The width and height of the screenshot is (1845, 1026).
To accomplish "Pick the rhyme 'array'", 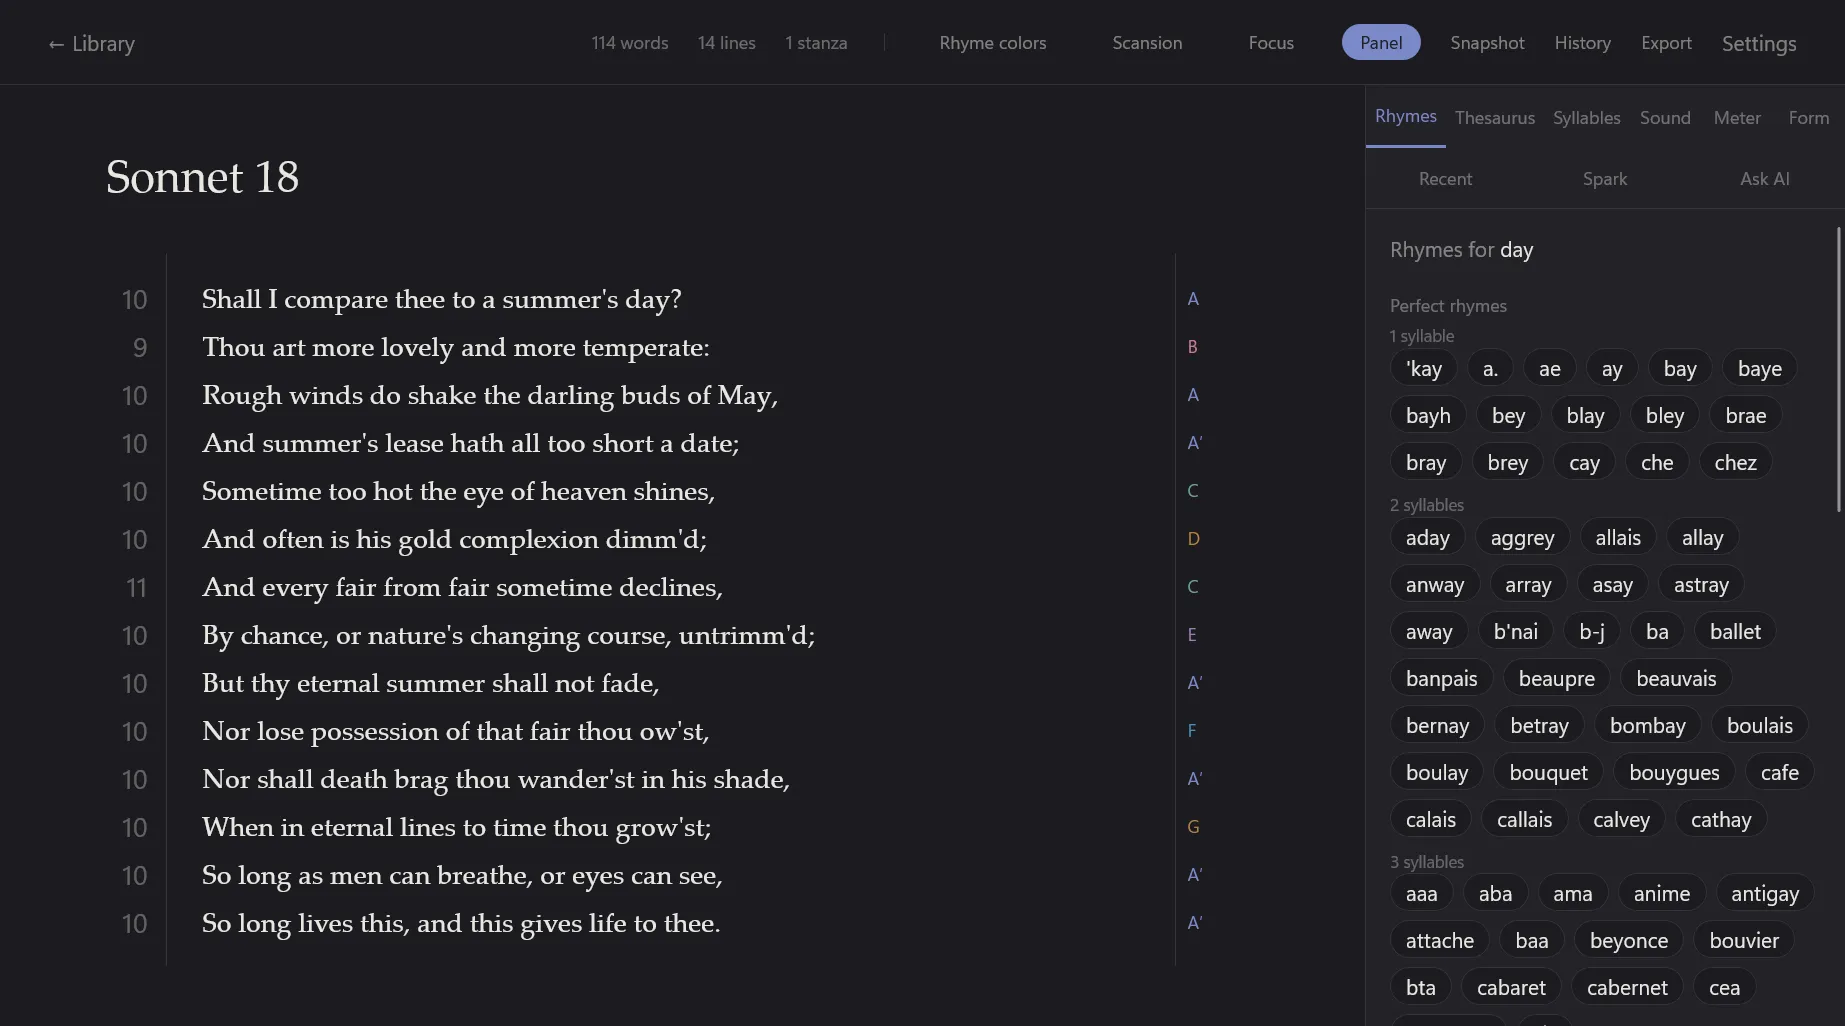I will [1528, 585].
